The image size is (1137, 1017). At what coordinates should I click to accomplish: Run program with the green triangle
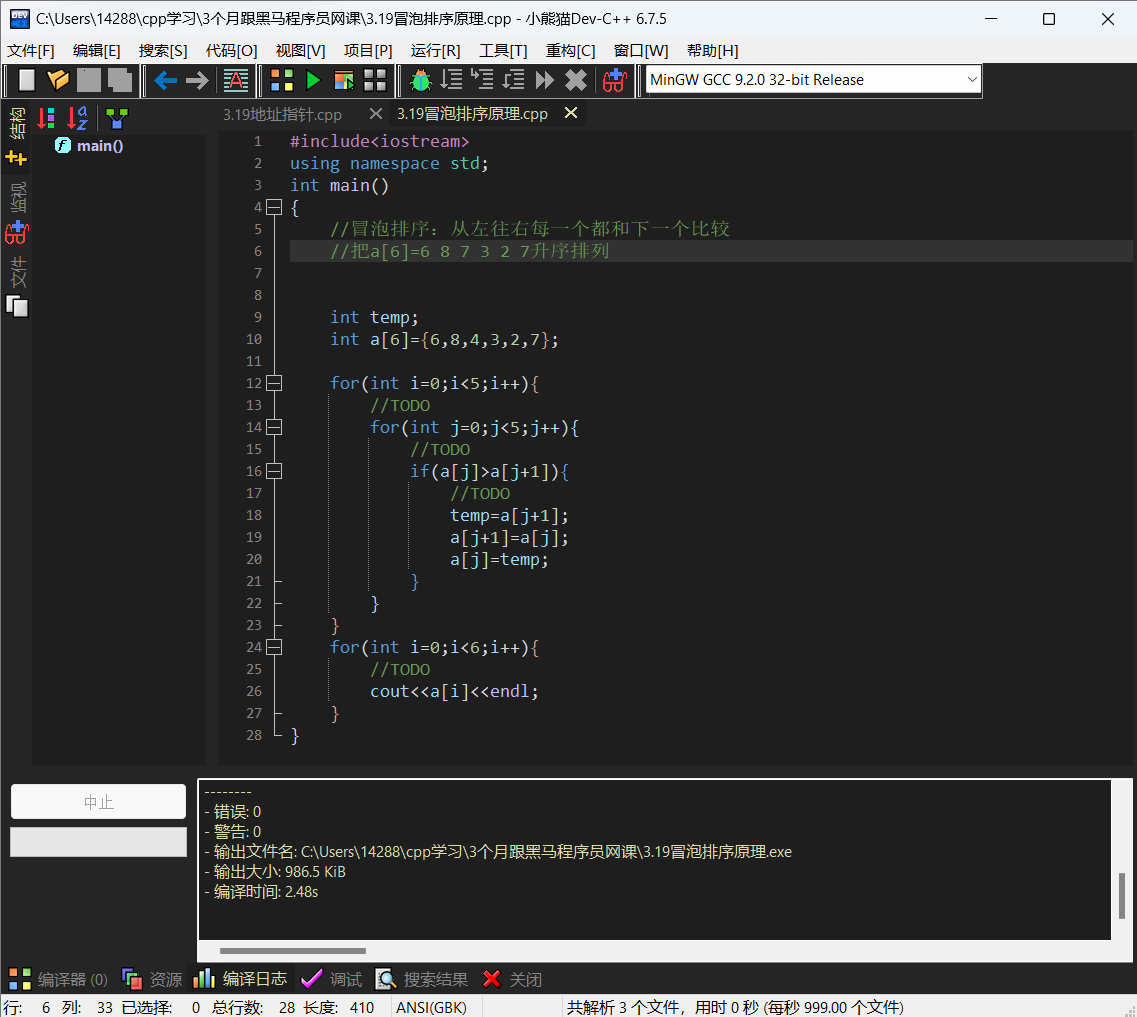point(313,80)
